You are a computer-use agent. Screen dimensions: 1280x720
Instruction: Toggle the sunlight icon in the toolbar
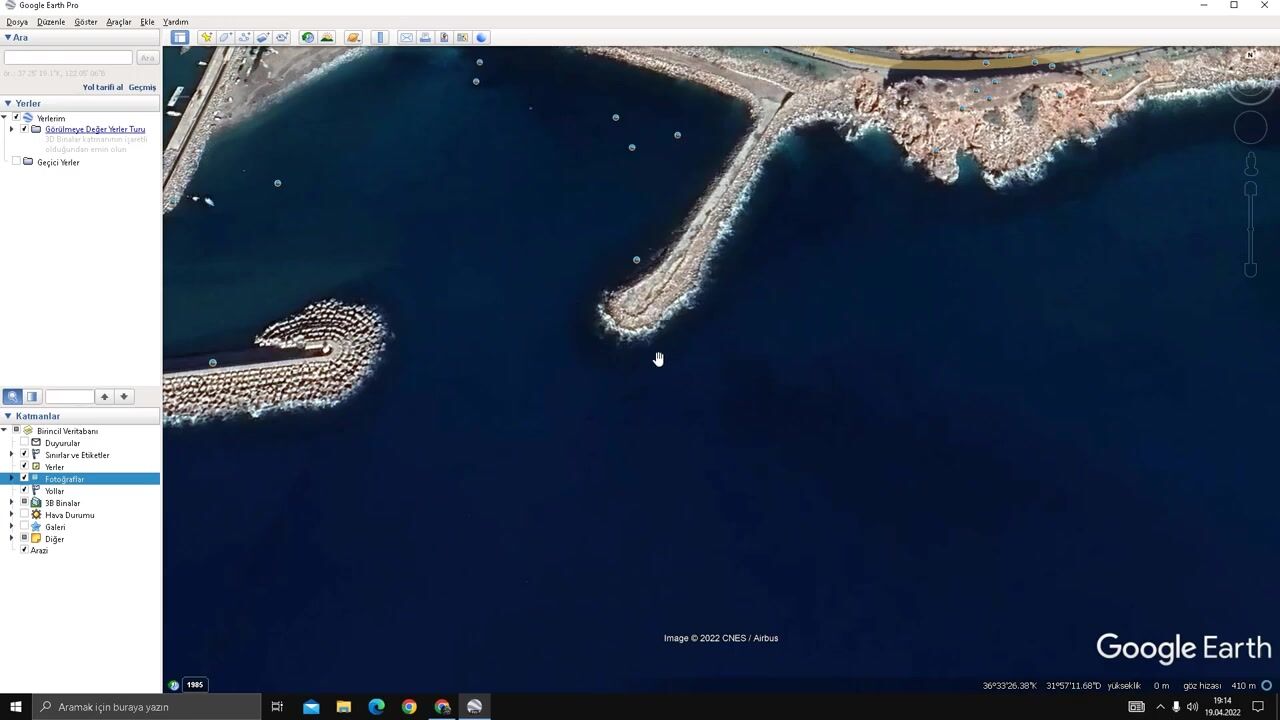327,37
